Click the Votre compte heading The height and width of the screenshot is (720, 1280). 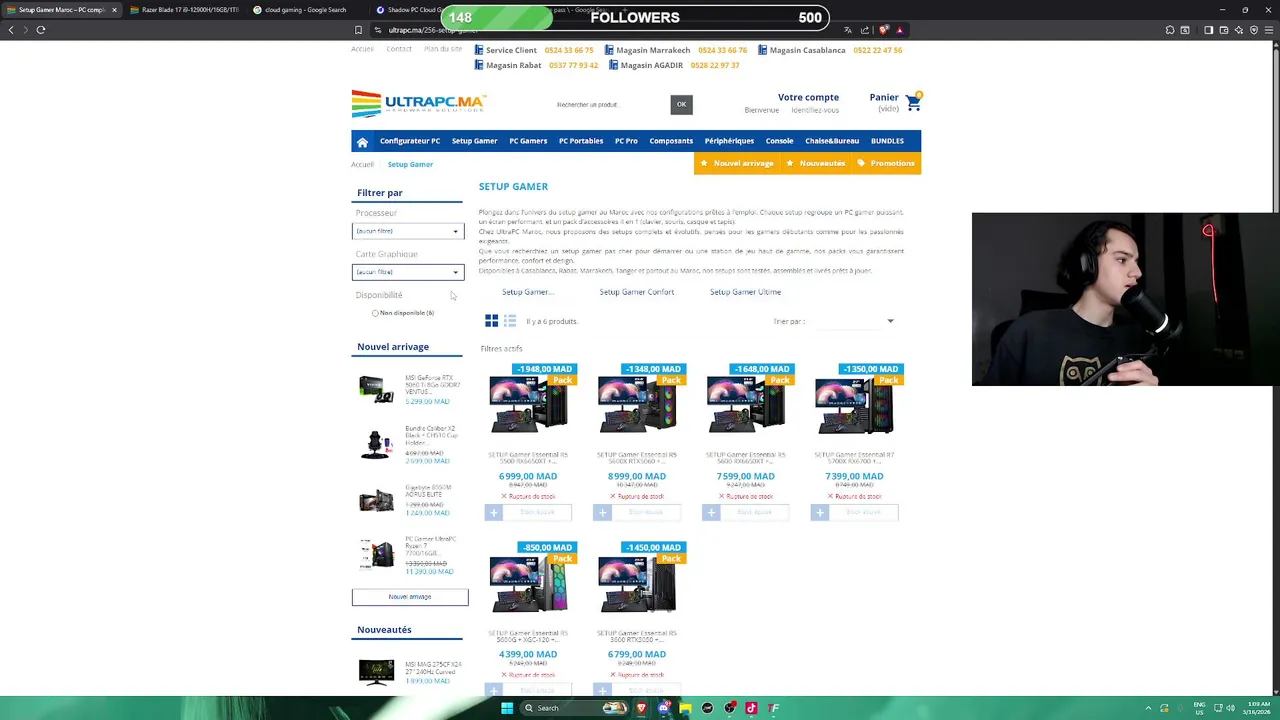pos(808,98)
